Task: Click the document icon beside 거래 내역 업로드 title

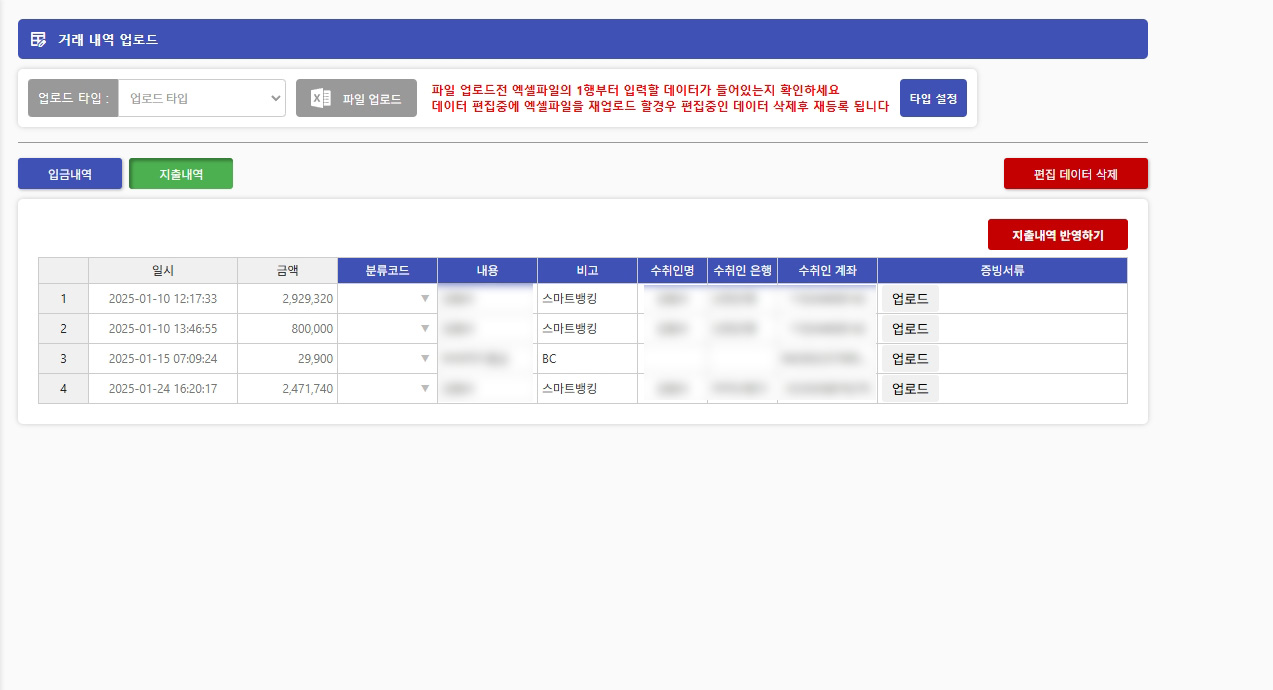Action: tap(38, 38)
